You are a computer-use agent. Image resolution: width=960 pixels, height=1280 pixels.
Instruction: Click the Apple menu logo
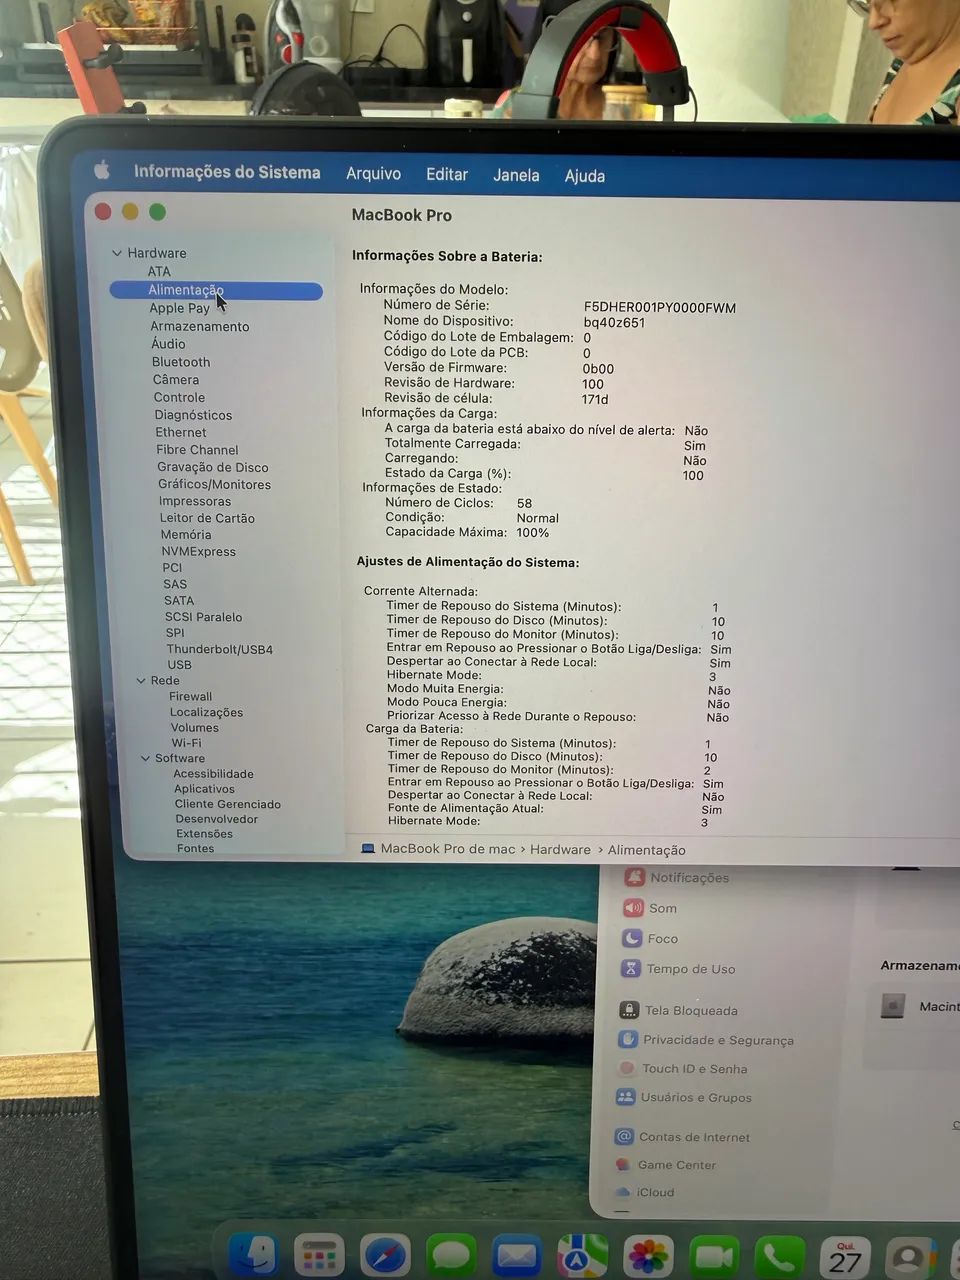click(102, 169)
